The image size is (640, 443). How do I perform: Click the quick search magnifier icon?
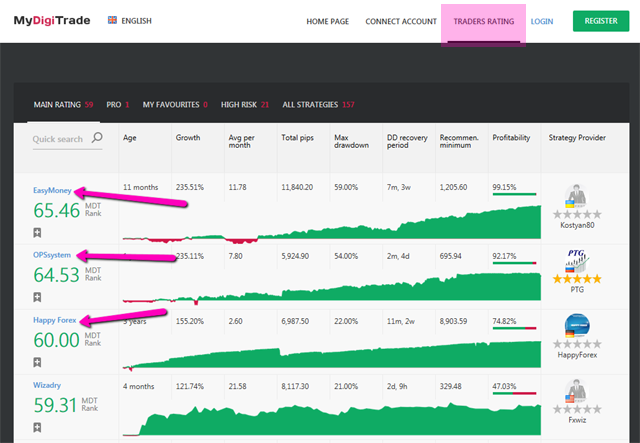97,138
